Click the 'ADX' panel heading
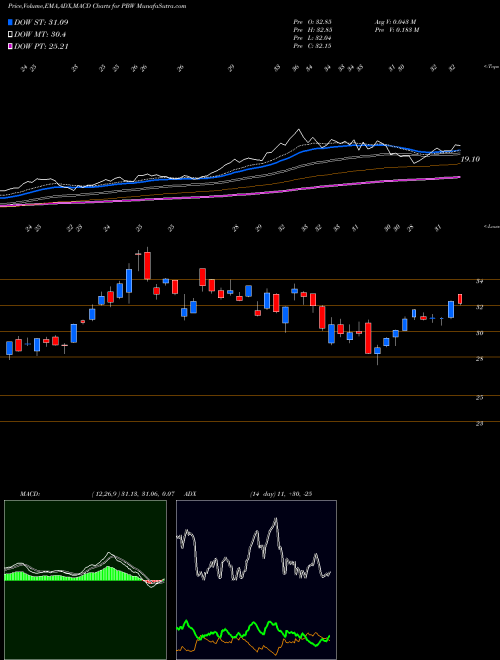 191,494
